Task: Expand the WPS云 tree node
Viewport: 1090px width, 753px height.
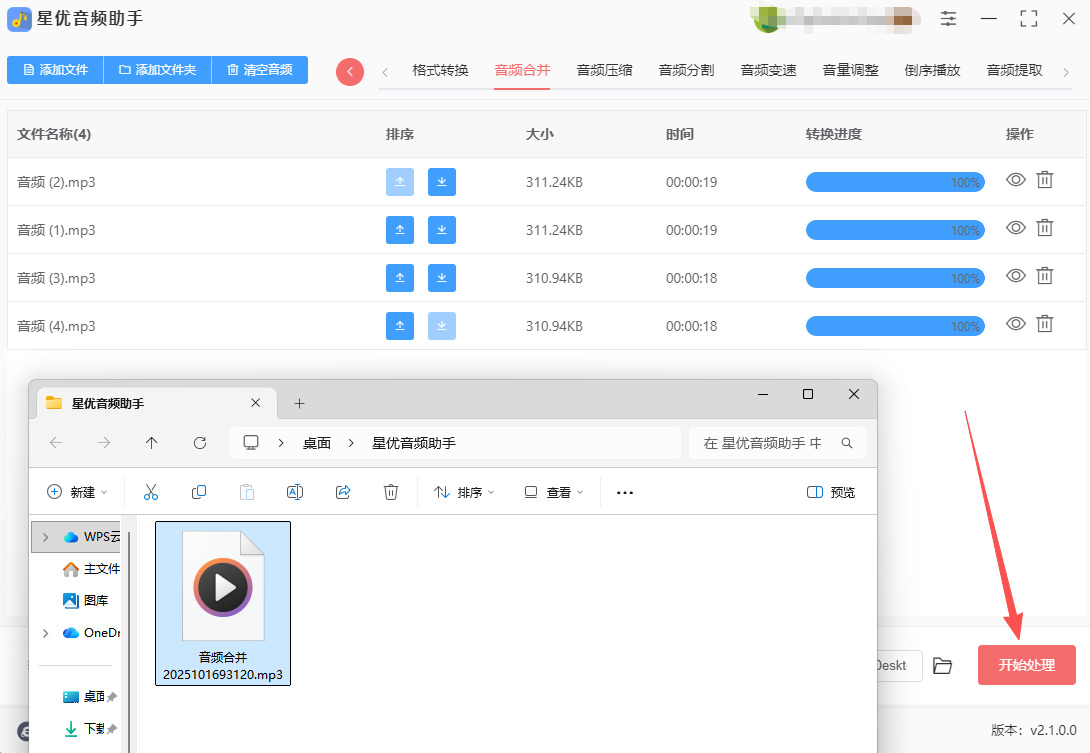Action: click(45, 537)
